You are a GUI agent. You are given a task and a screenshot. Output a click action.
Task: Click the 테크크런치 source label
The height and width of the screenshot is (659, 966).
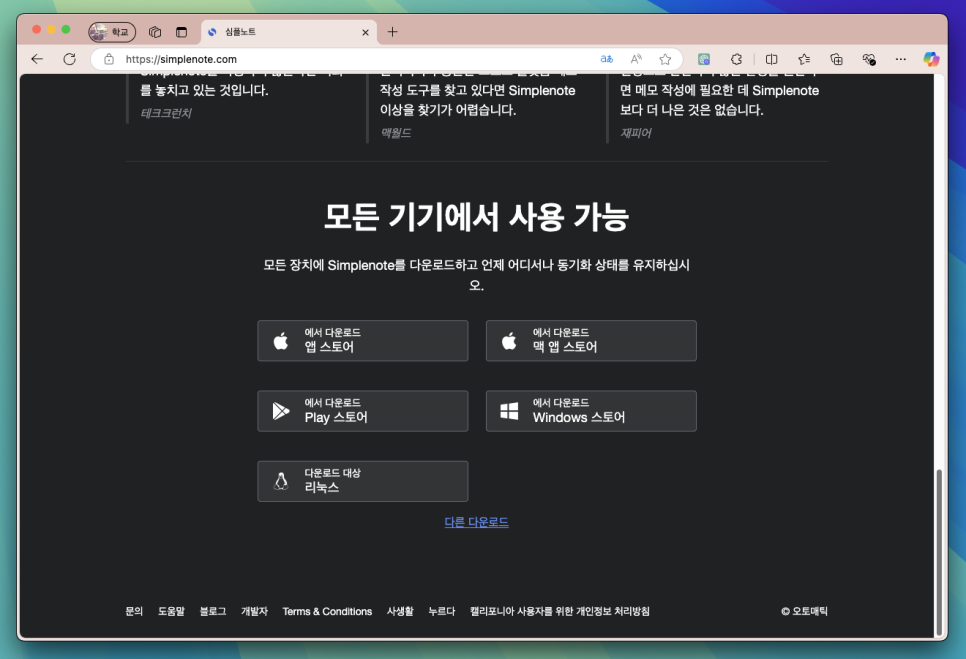166,113
